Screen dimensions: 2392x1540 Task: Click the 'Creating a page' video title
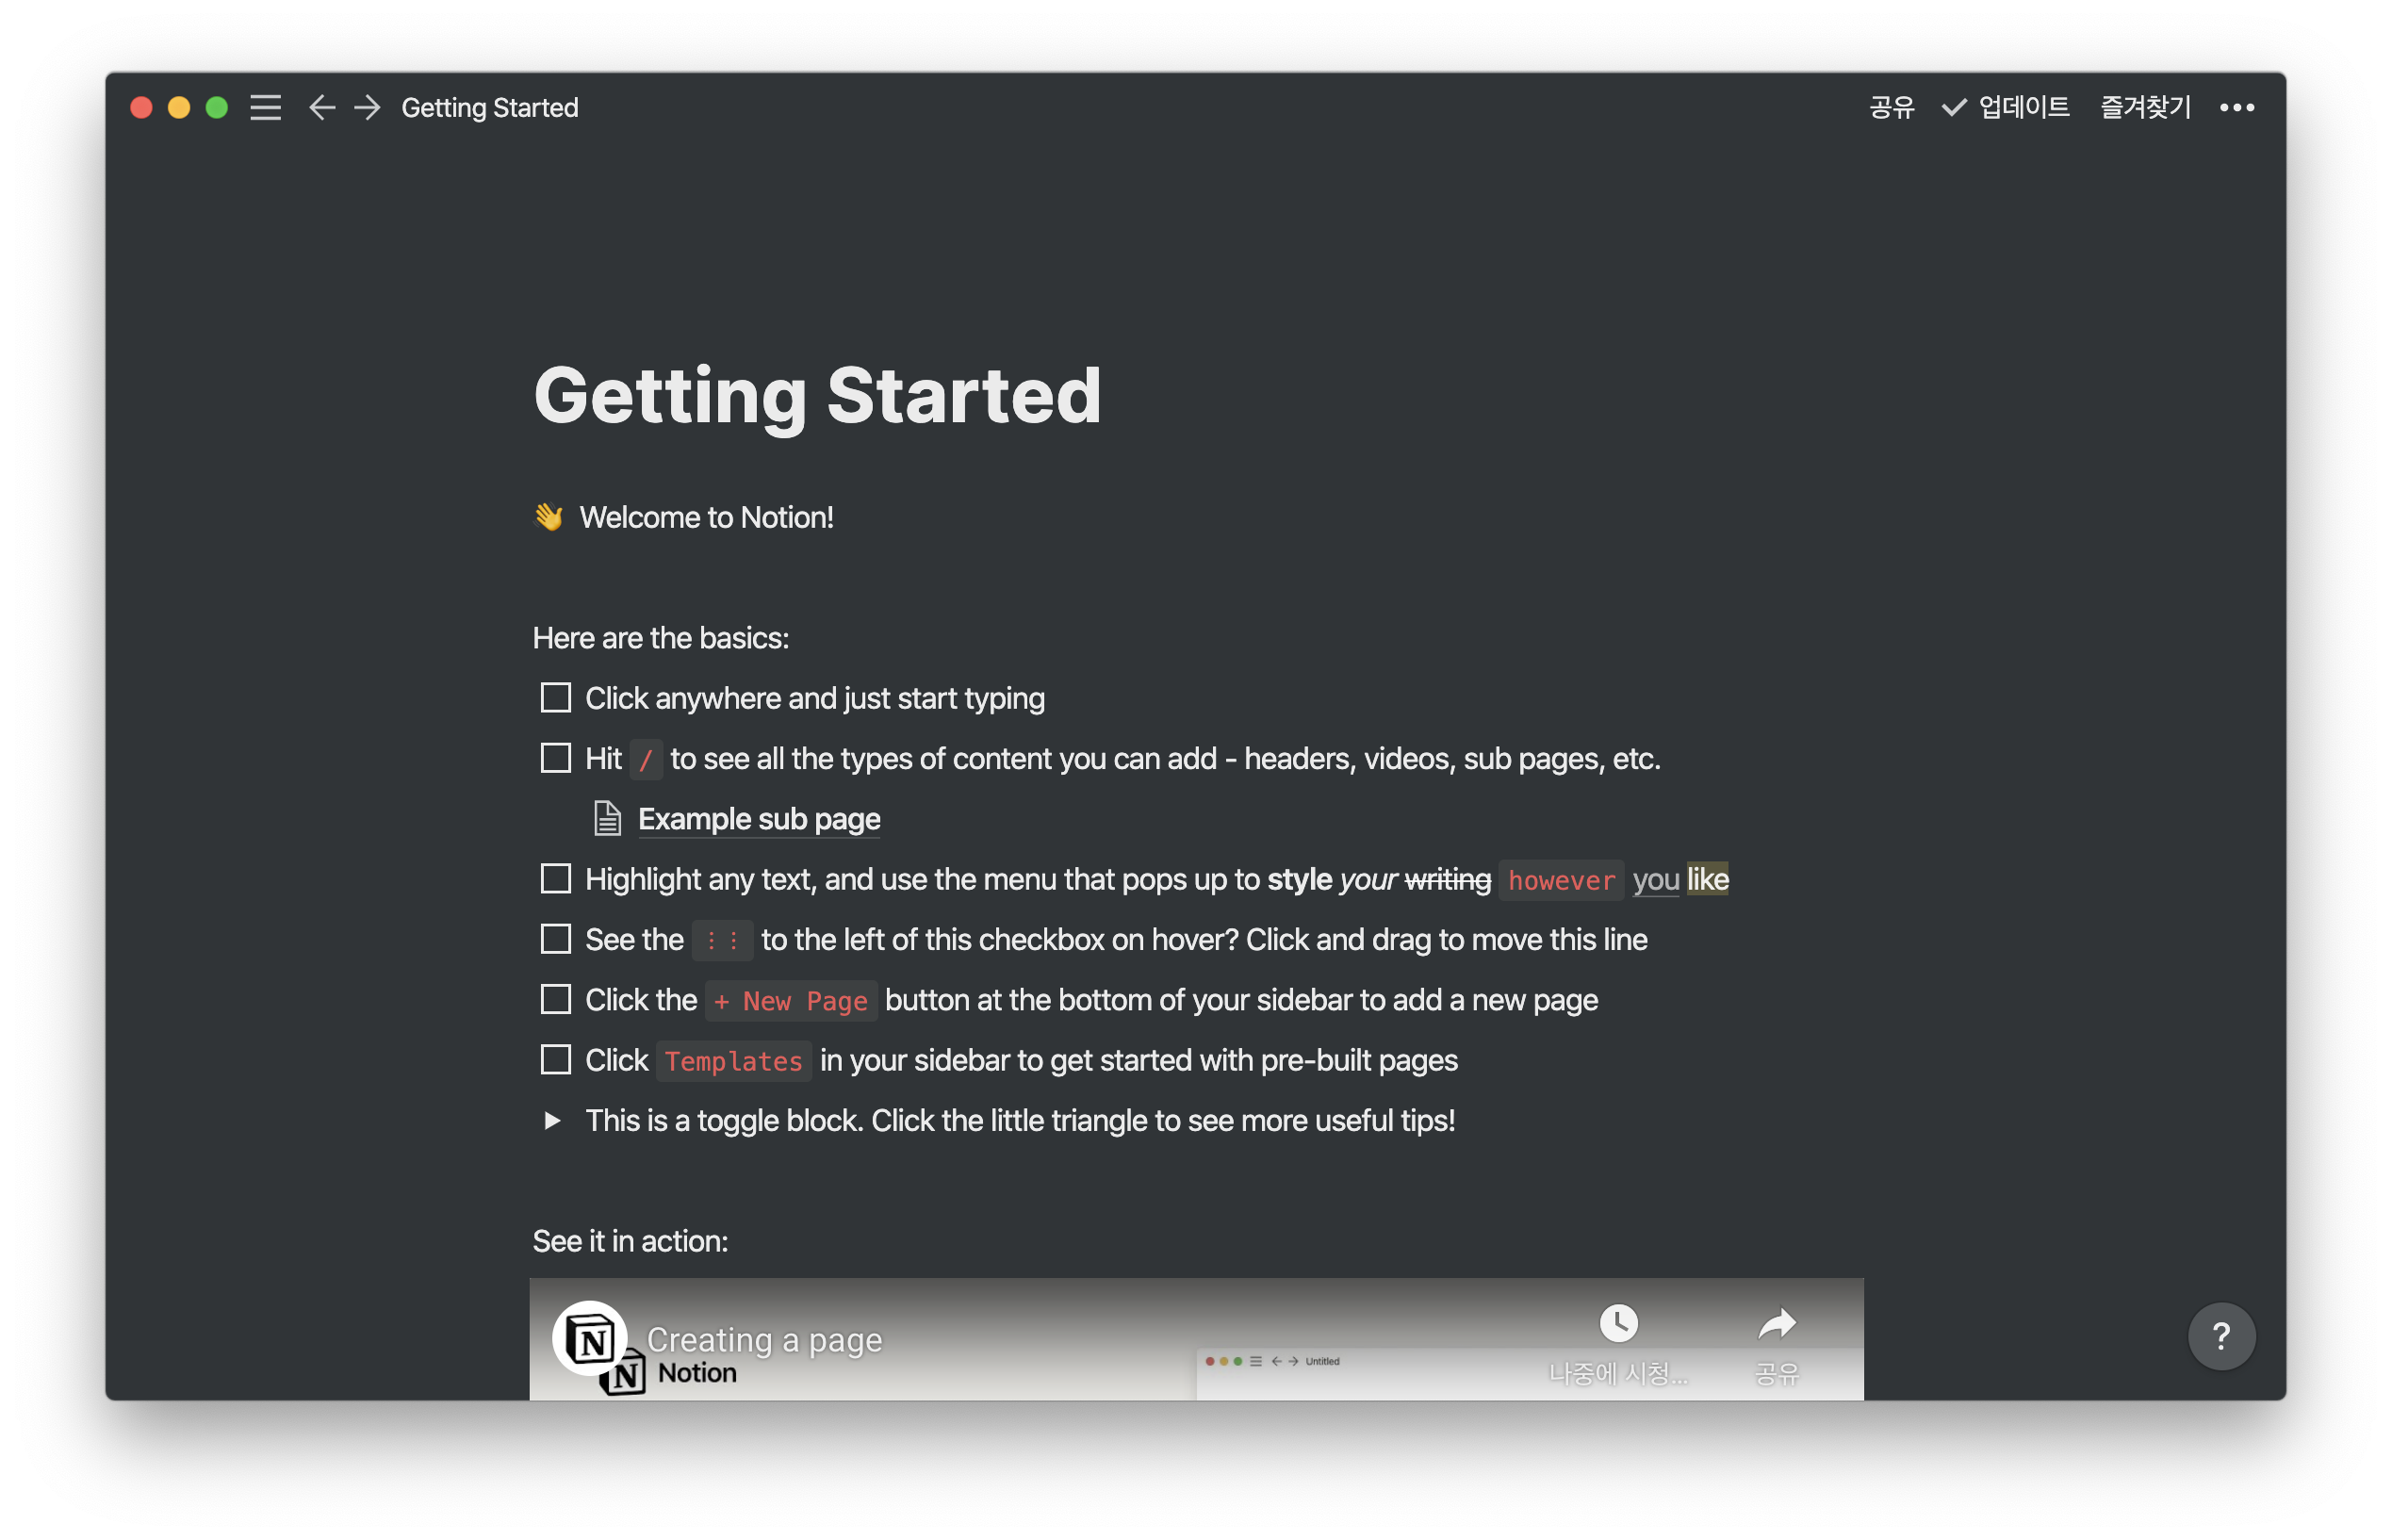click(x=764, y=1339)
